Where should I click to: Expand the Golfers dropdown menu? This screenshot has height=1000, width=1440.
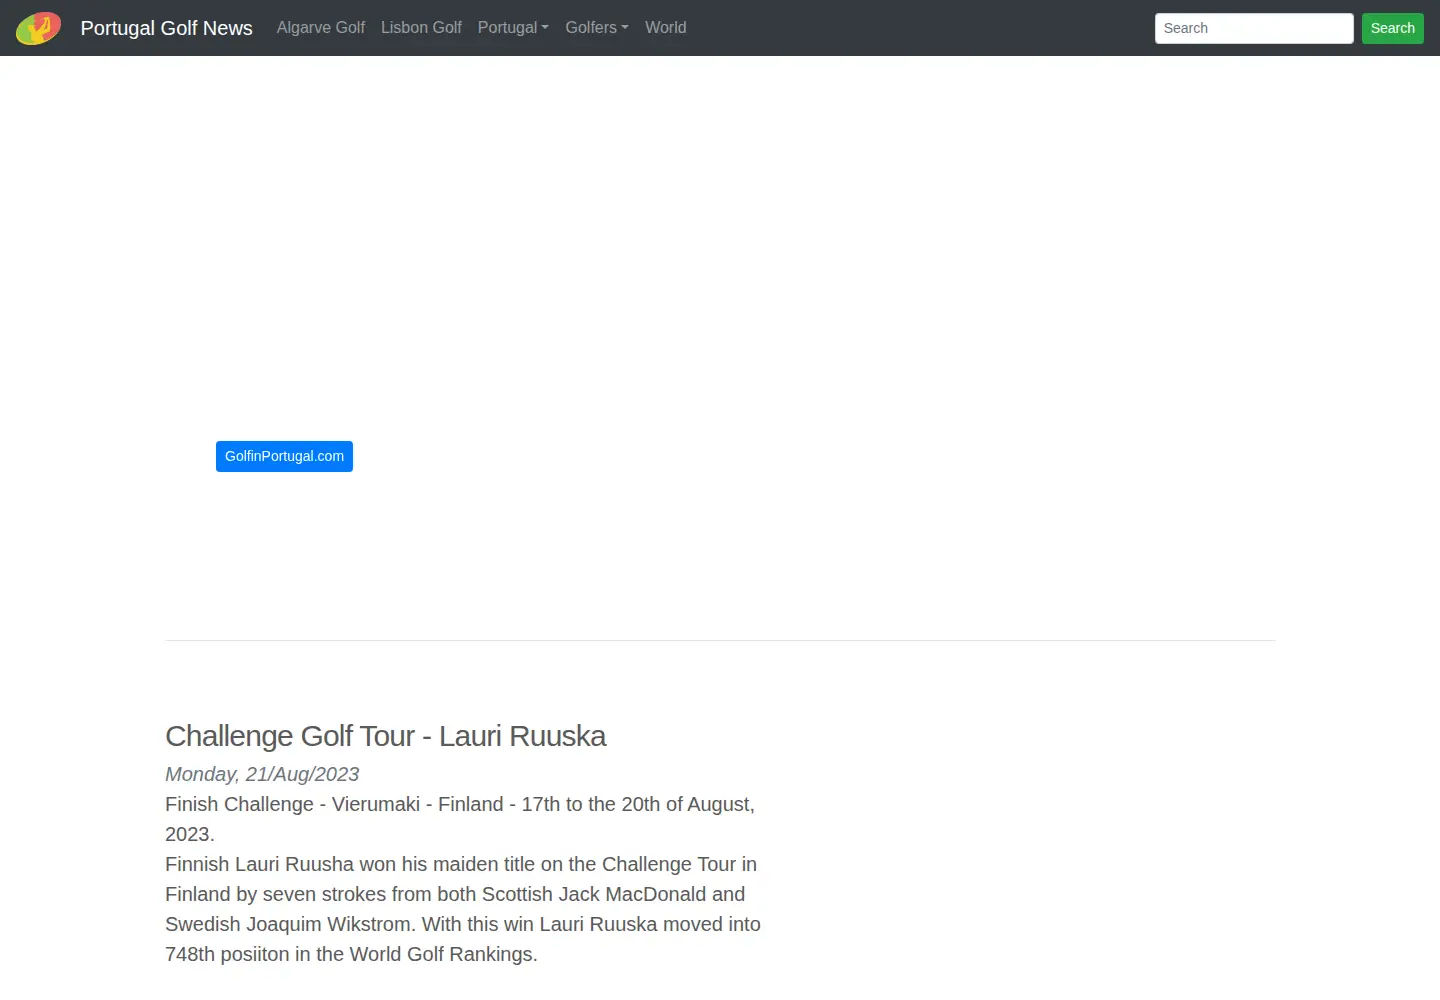[597, 28]
